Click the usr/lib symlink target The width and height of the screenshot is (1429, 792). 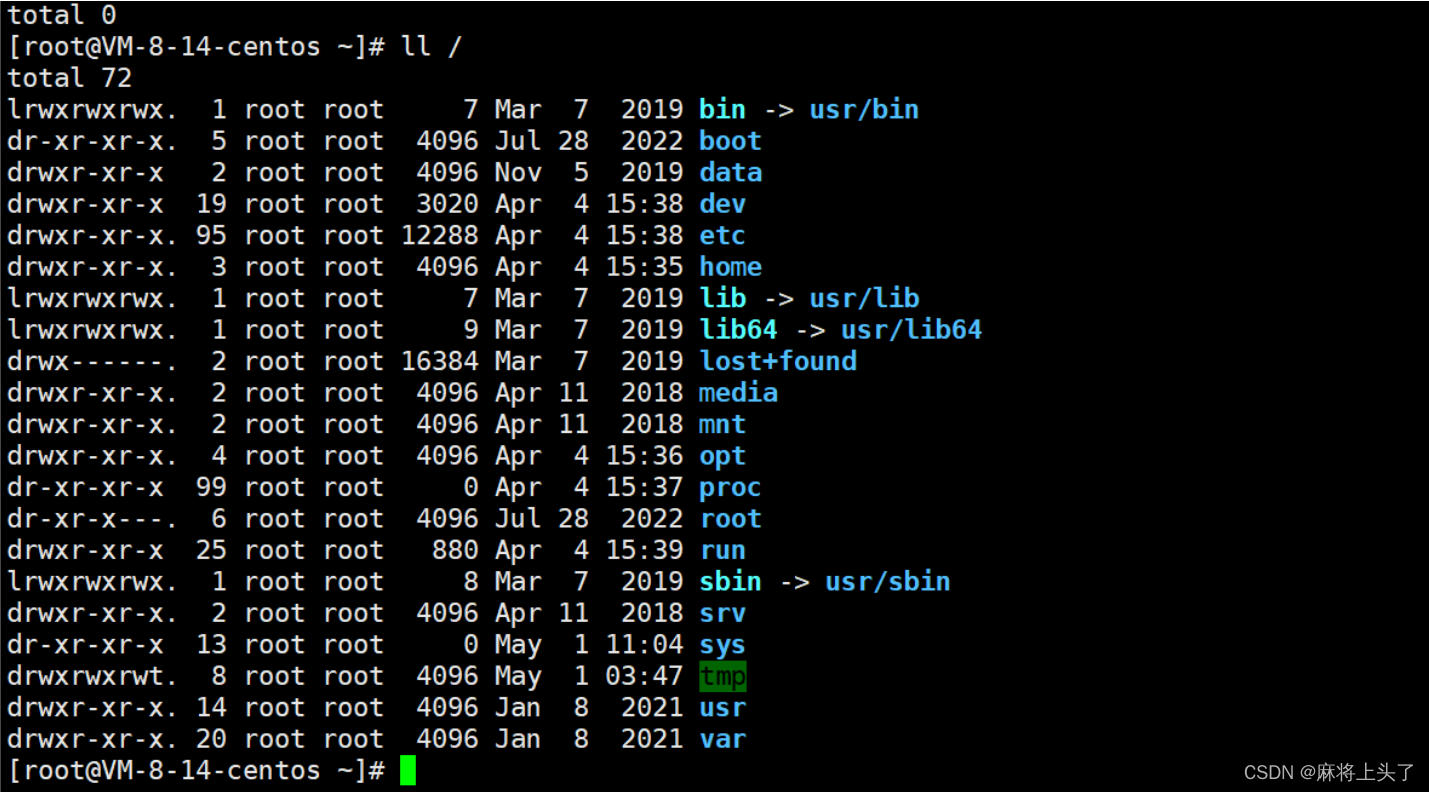864,298
